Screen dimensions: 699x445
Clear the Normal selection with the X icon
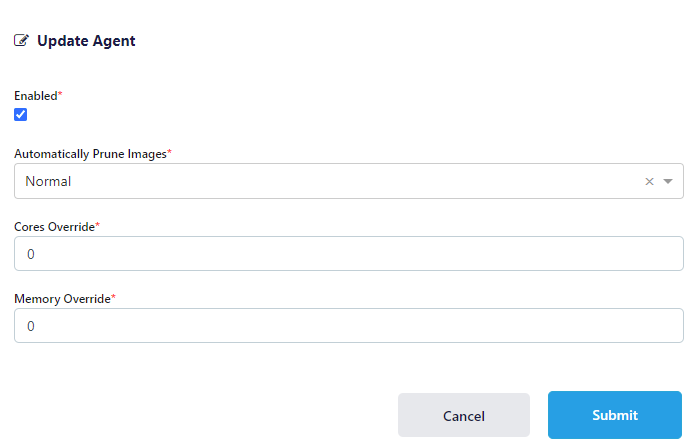[x=649, y=182]
